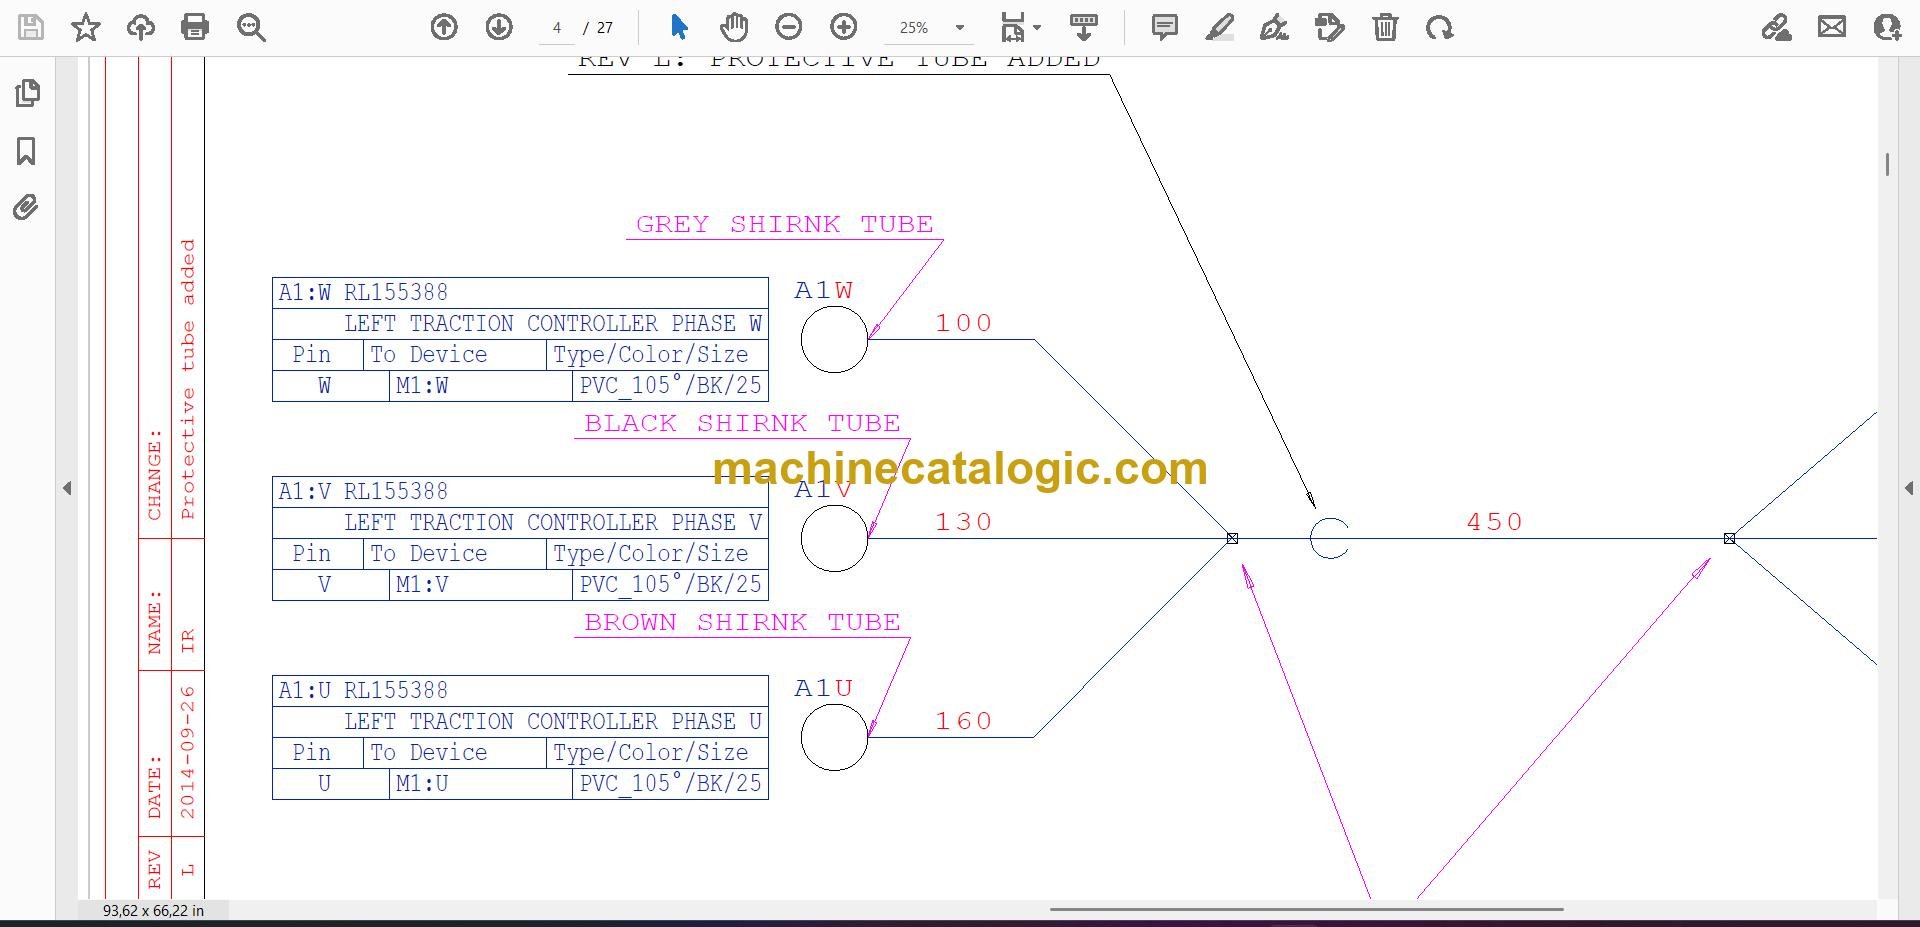Open the page thumbnails panel
Image resolution: width=1920 pixels, height=927 pixels.
coord(27,93)
